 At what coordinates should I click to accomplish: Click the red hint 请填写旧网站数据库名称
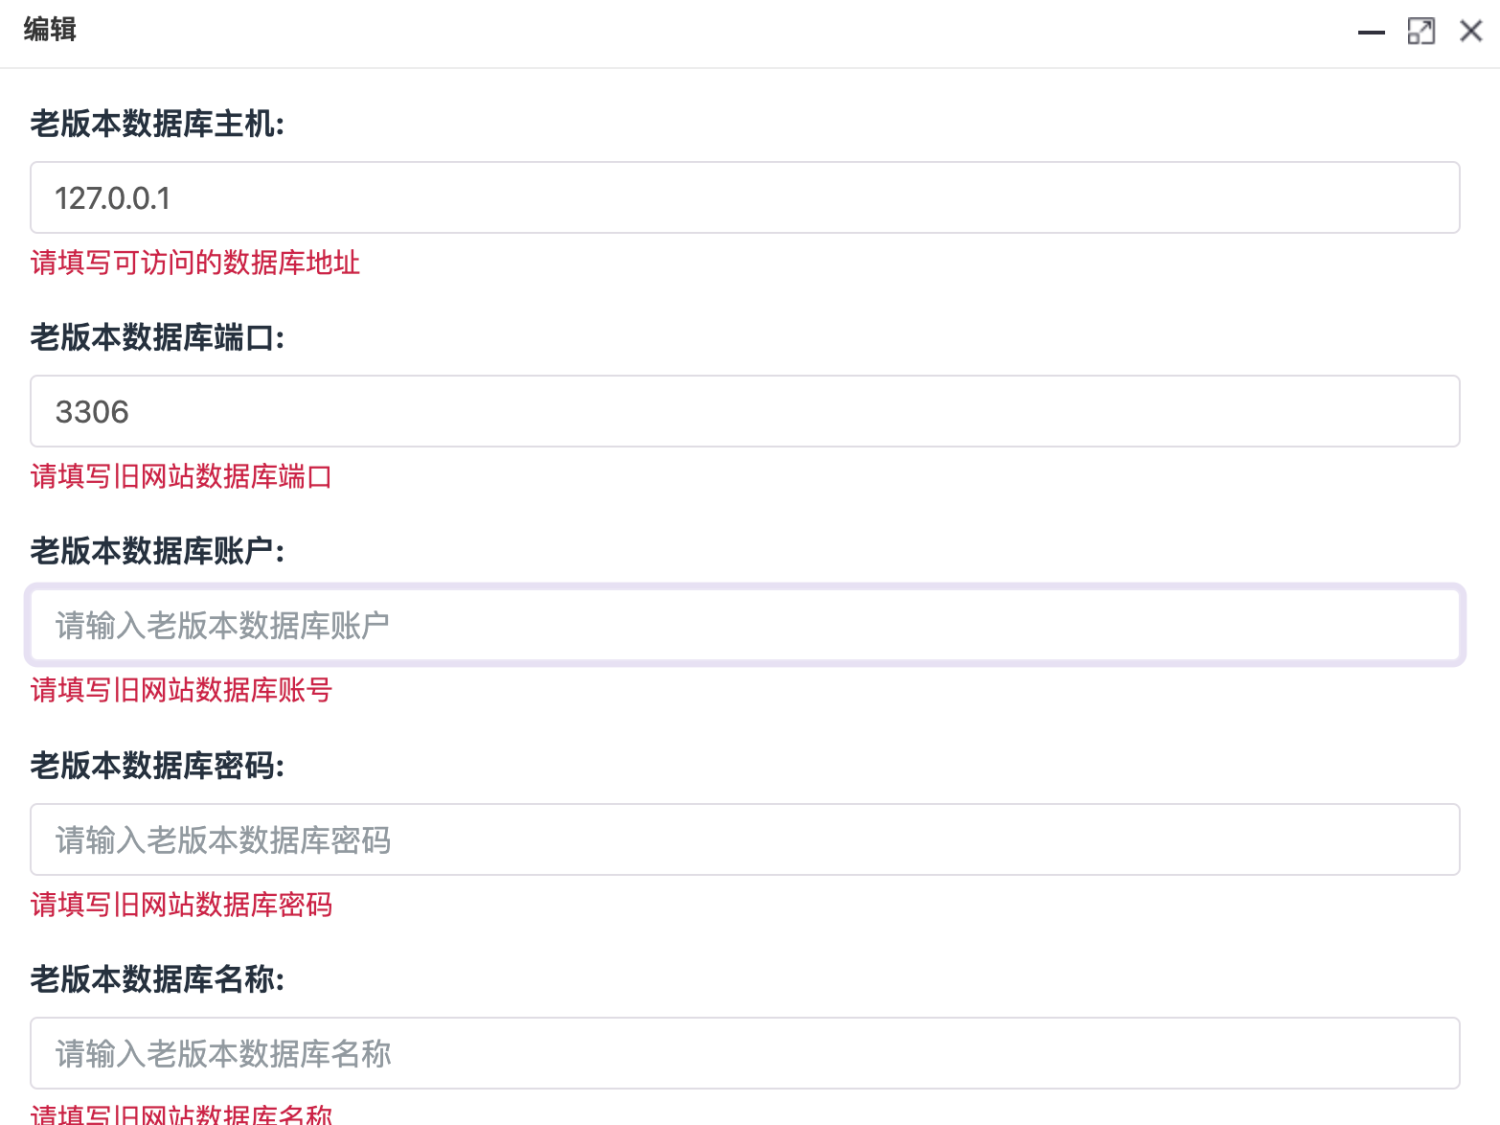pyautogui.click(x=181, y=1114)
